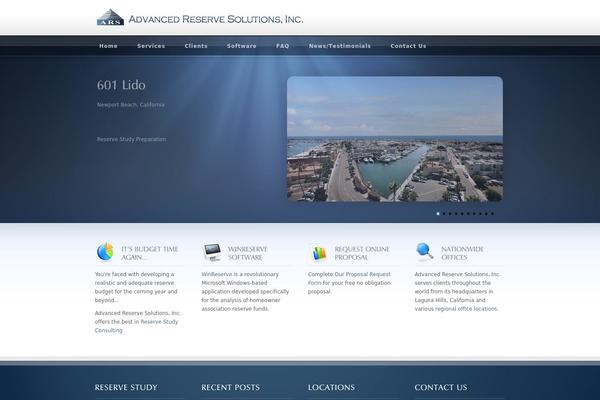This screenshot has width=600, height=400.
Task: Click the Locations footer heading
Action: click(331, 387)
